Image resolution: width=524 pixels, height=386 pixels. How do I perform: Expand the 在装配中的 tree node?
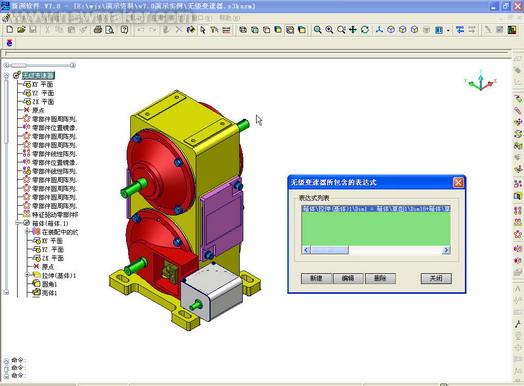point(28,232)
